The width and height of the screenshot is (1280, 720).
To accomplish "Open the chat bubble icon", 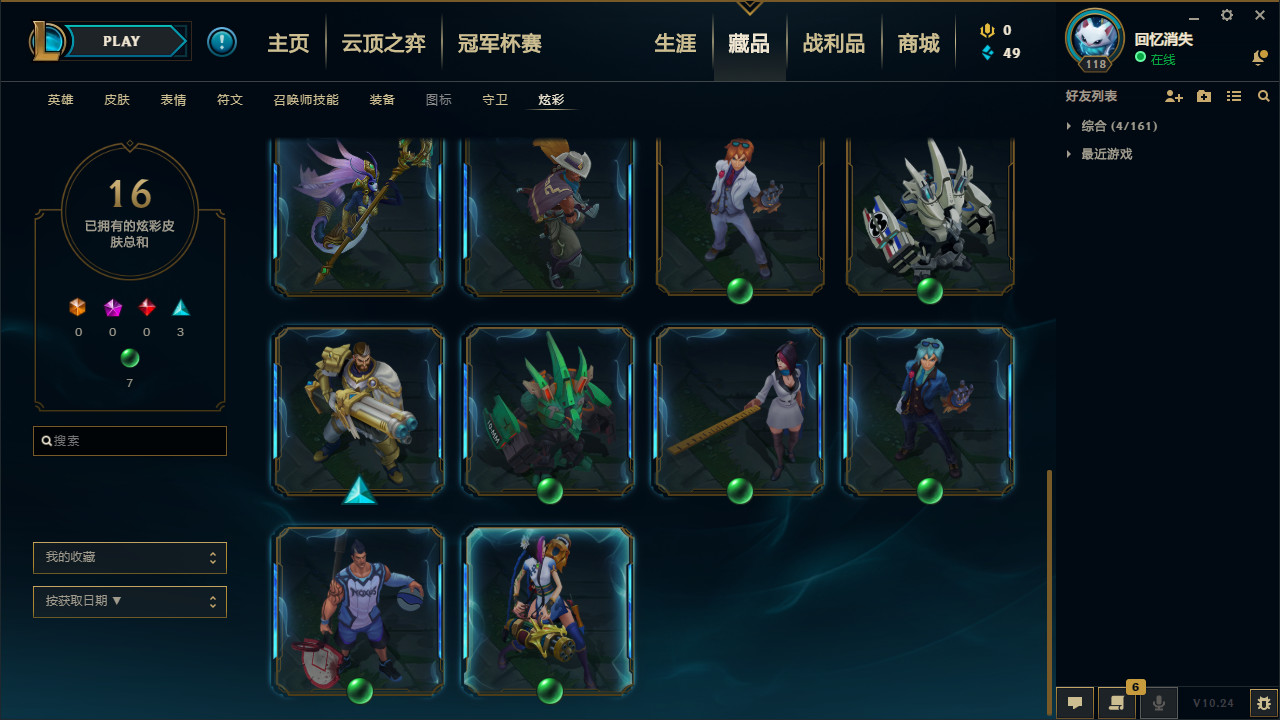I will click(1075, 703).
